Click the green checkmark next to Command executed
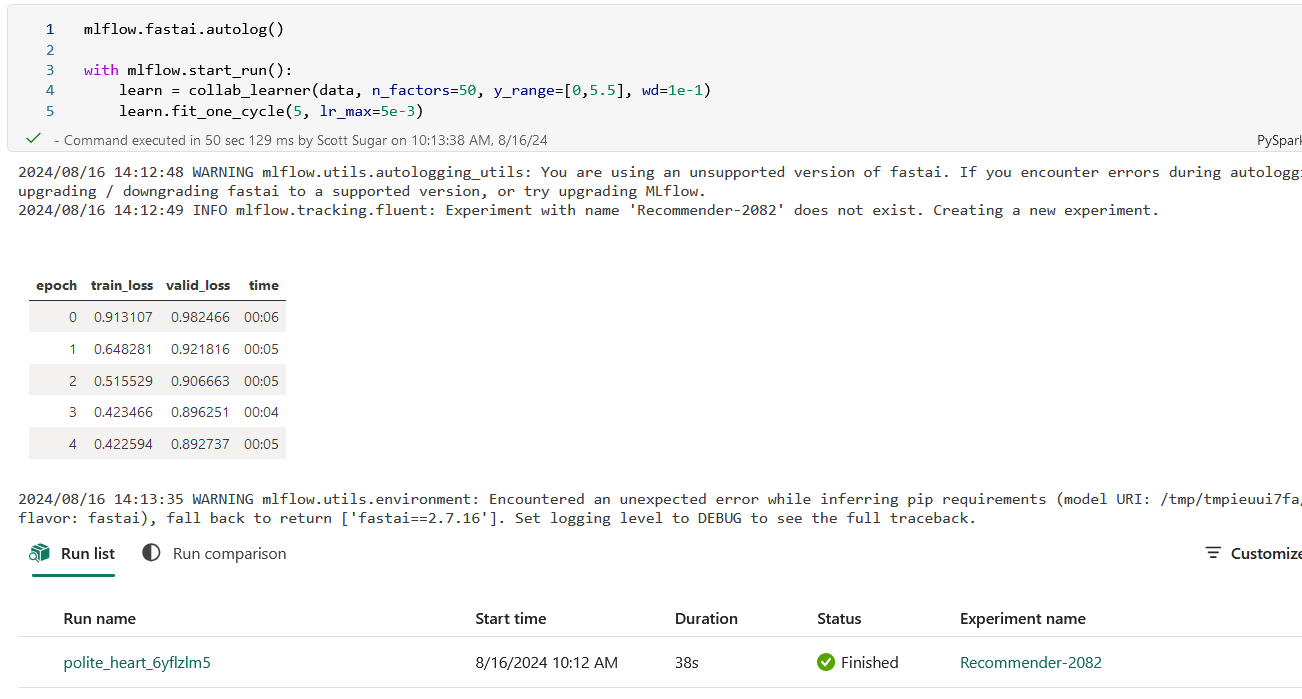 (x=34, y=139)
